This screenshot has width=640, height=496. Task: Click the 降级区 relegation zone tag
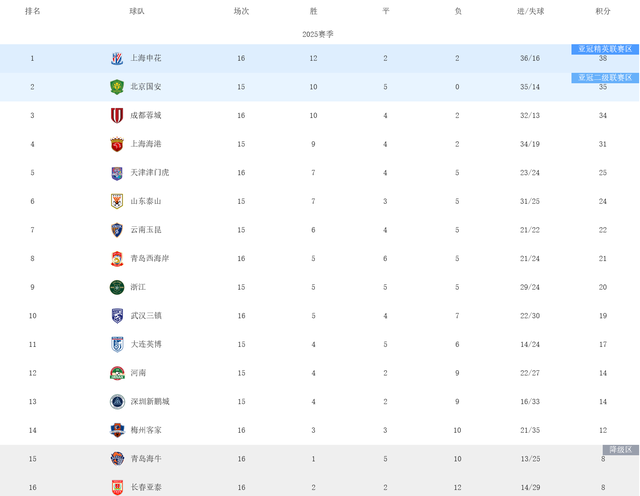point(619,450)
